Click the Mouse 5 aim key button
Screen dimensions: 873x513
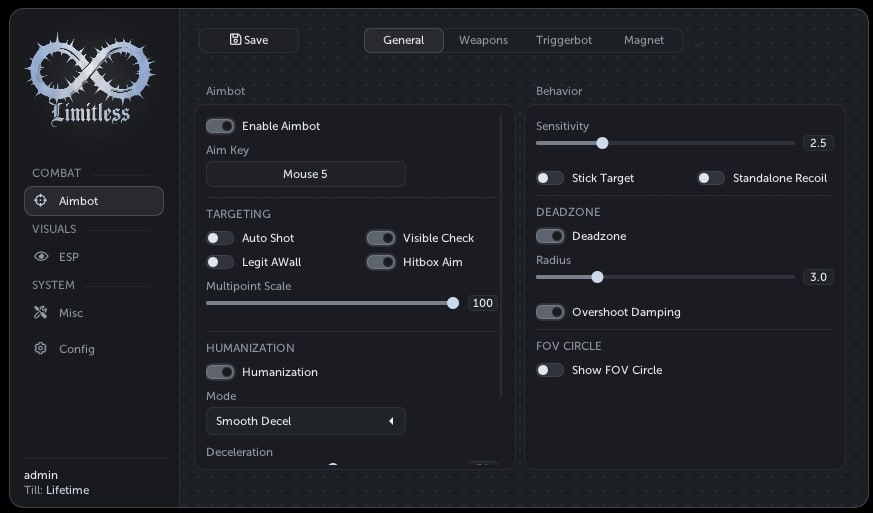306,174
